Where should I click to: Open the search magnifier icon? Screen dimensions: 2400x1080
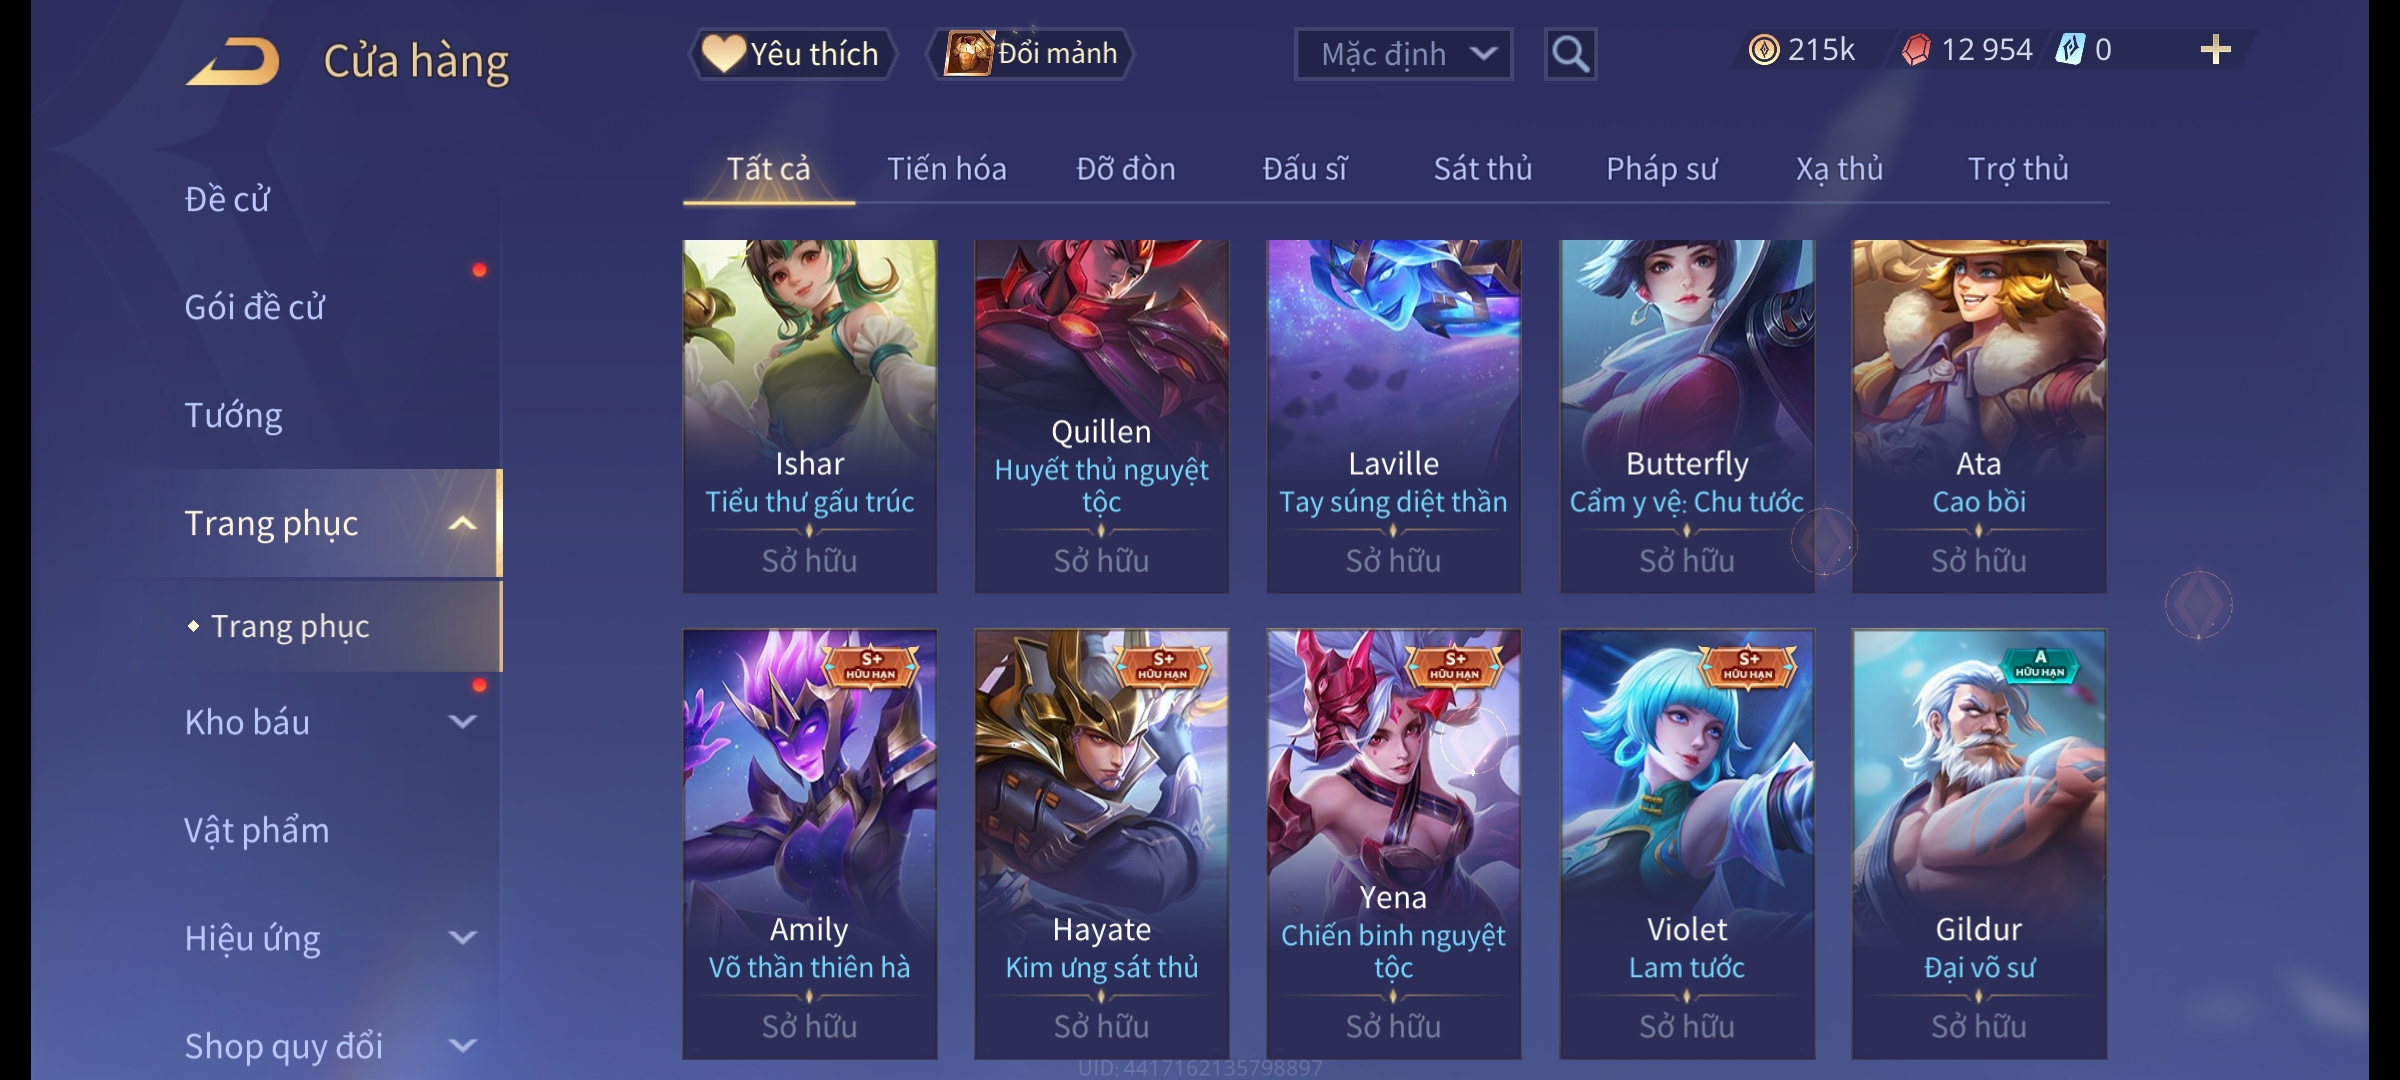point(1570,54)
